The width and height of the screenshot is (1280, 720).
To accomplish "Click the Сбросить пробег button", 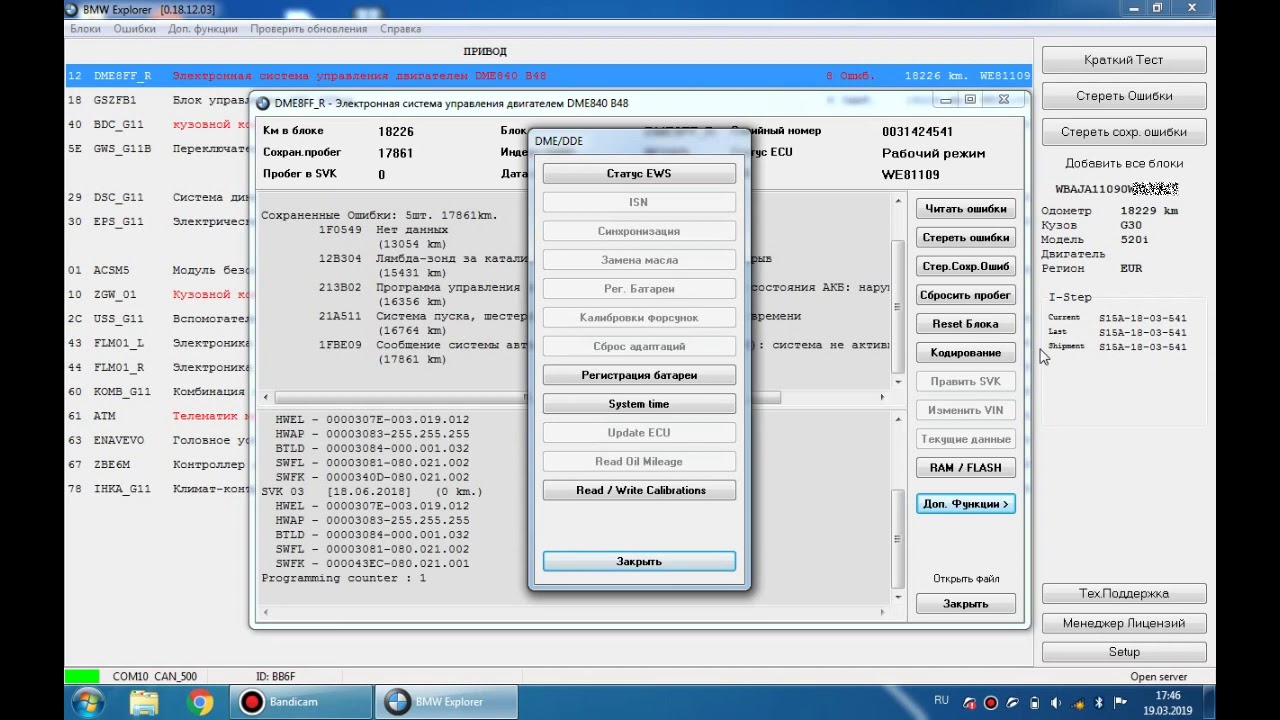I will (x=965, y=296).
